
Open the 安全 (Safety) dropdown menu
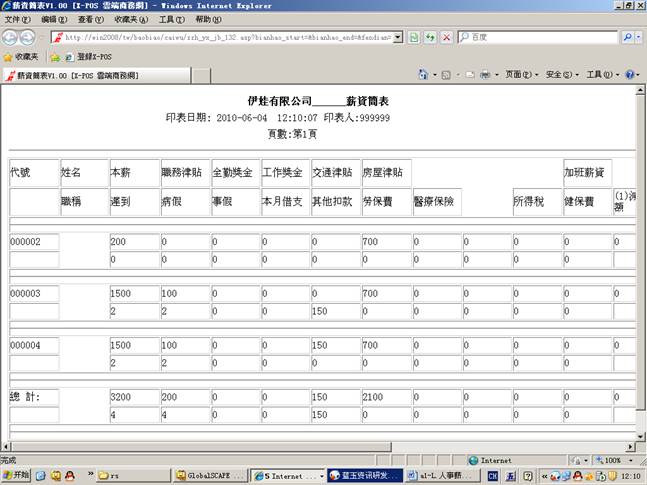560,75
